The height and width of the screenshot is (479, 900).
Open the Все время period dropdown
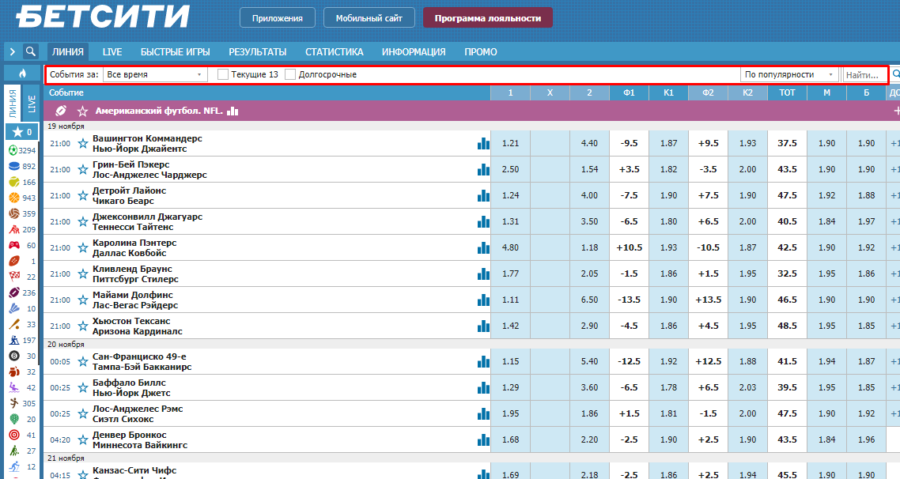pos(154,74)
